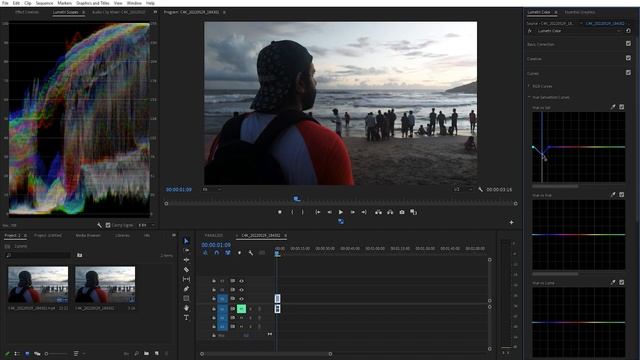Image resolution: width=640 pixels, height=360 pixels.
Task: Open the File menu
Action: click(5, 3)
